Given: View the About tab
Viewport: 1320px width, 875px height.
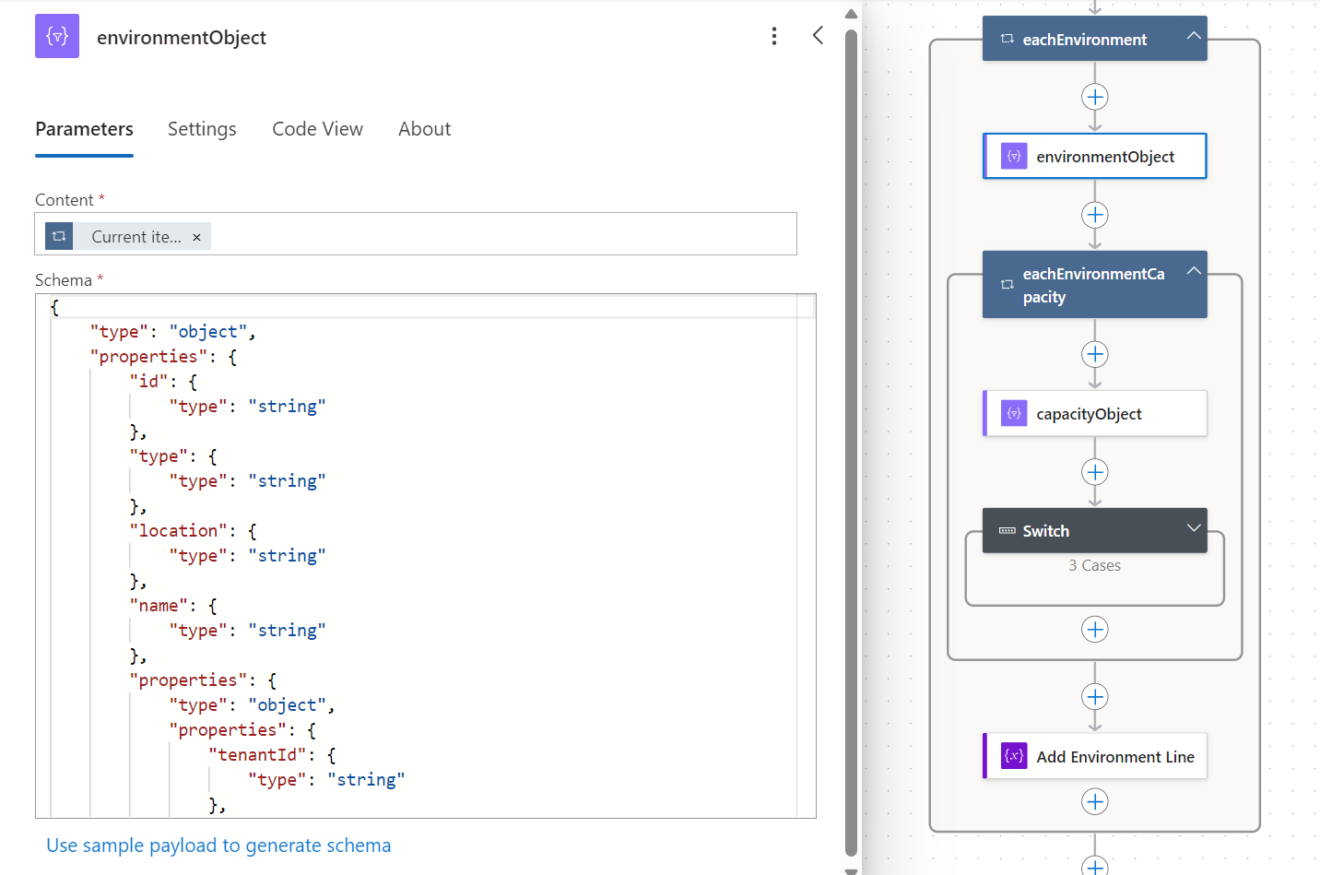Looking at the screenshot, I should (424, 128).
